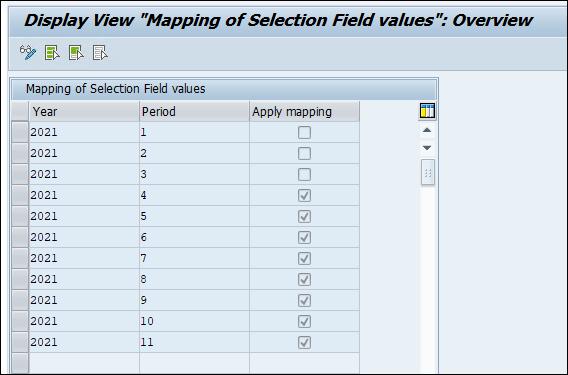
Task: Click the scroll down arrow
Action: point(427,147)
